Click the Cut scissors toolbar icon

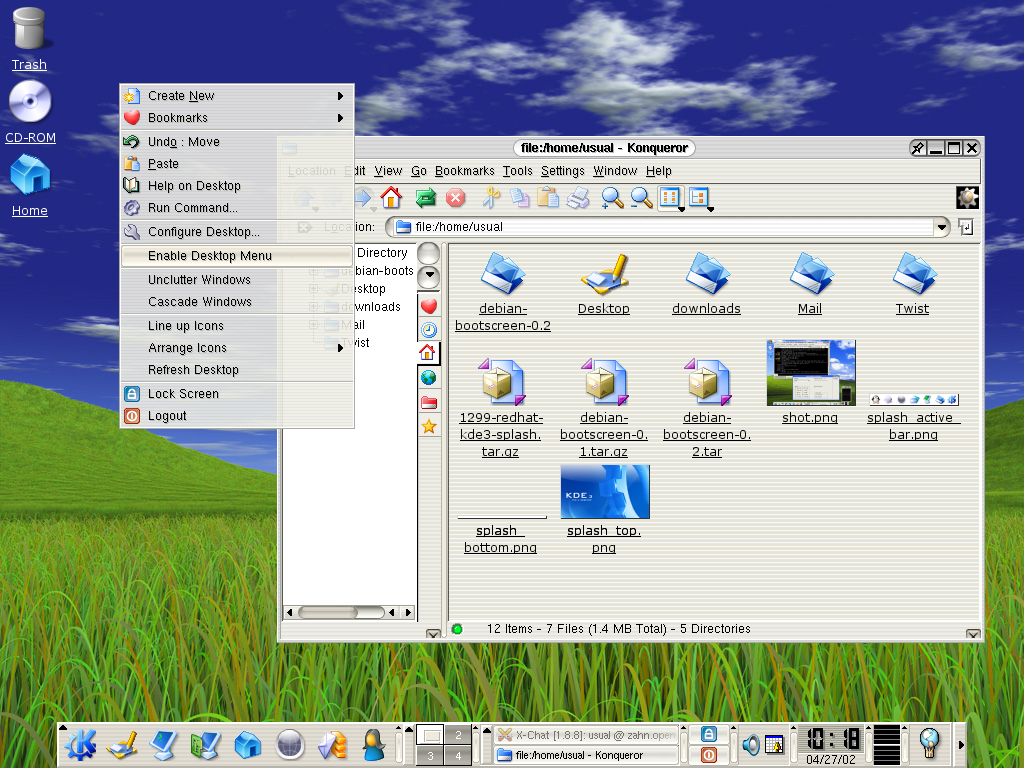pyautogui.click(x=491, y=197)
